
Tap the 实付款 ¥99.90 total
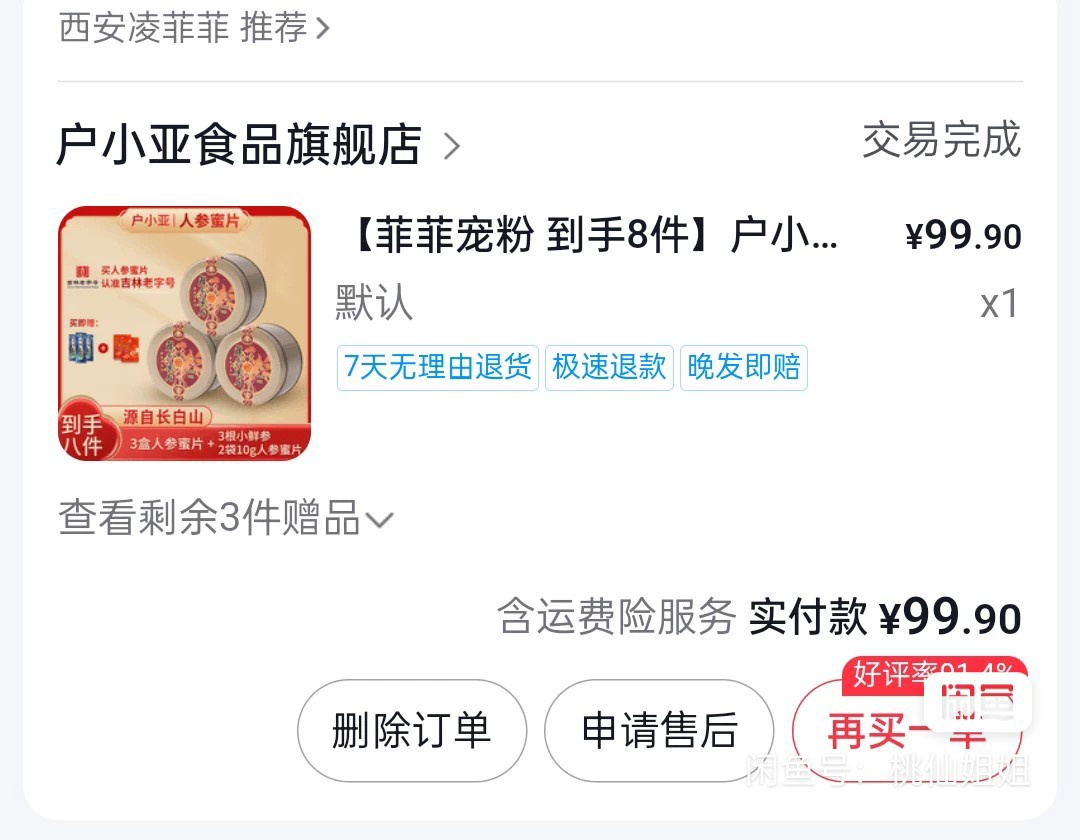coord(885,616)
